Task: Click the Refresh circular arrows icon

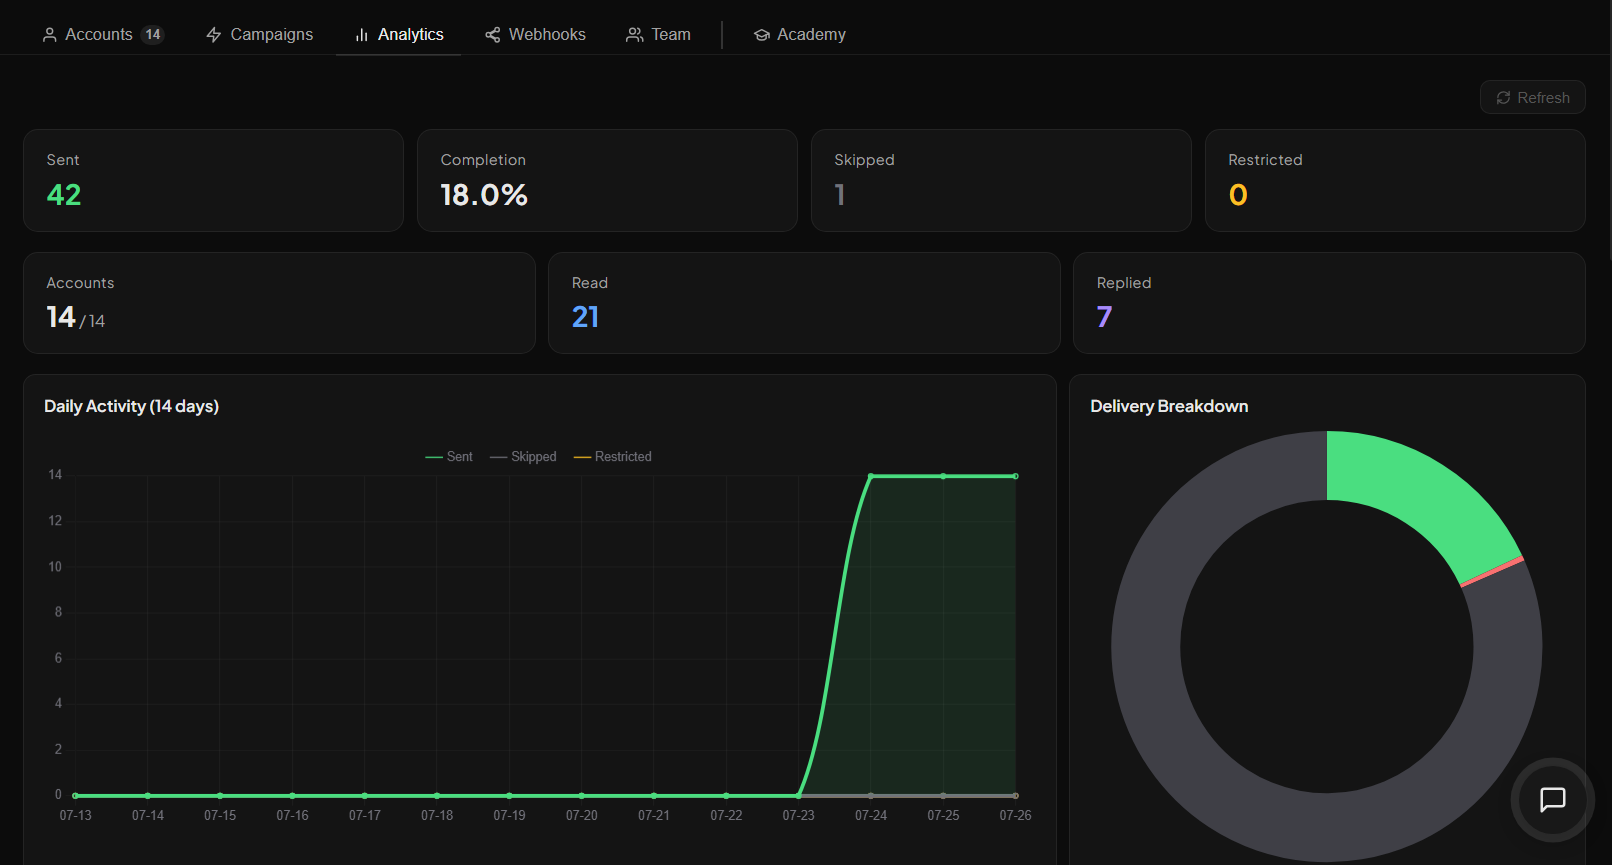Action: click(x=1503, y=98)
